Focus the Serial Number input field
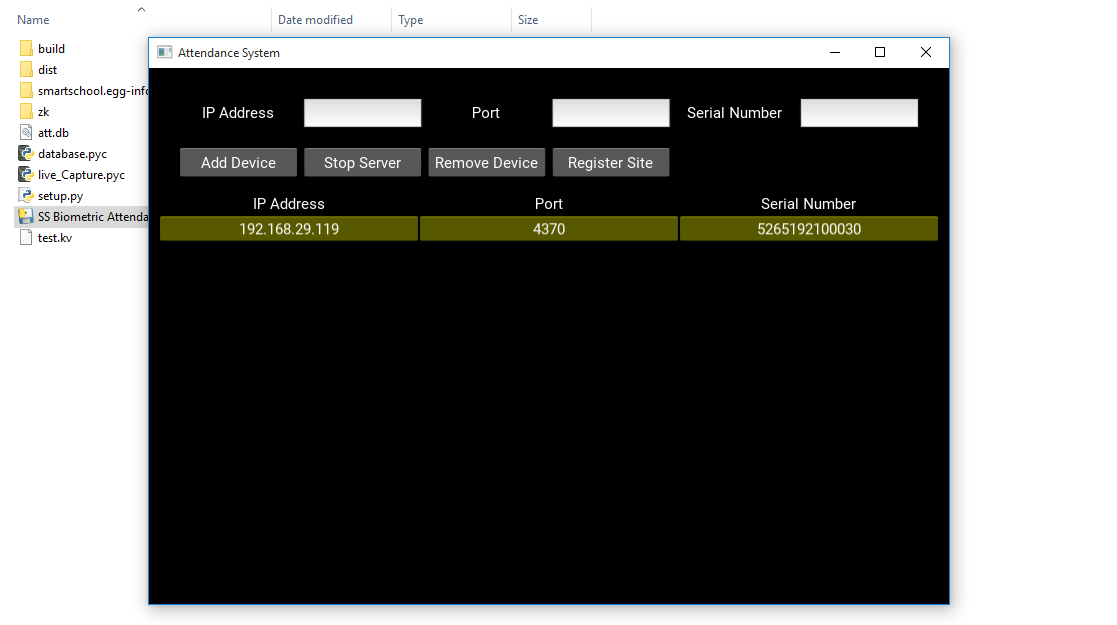Screen dimensions: 1117x625 858,113
